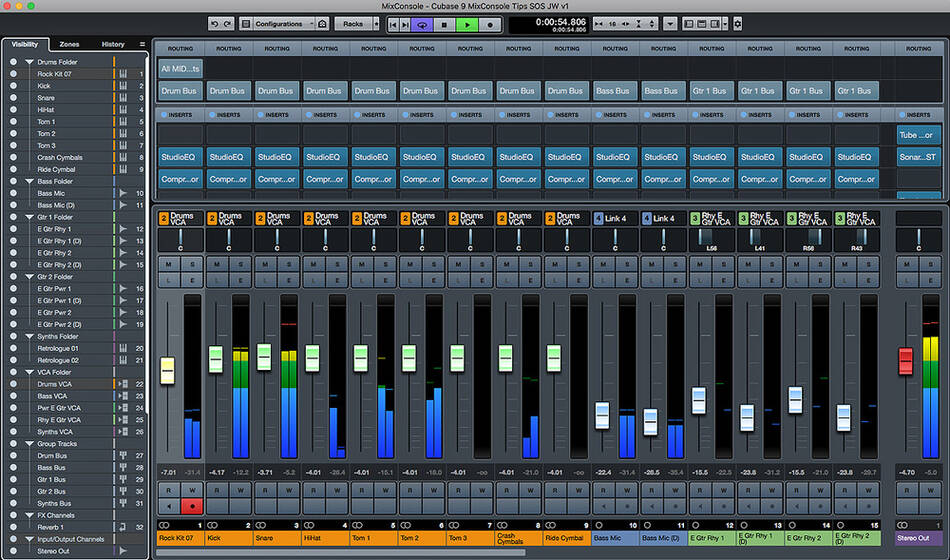Toggle visibility dot for Reverb 1

pyautogui.click(x=13, y=527)
